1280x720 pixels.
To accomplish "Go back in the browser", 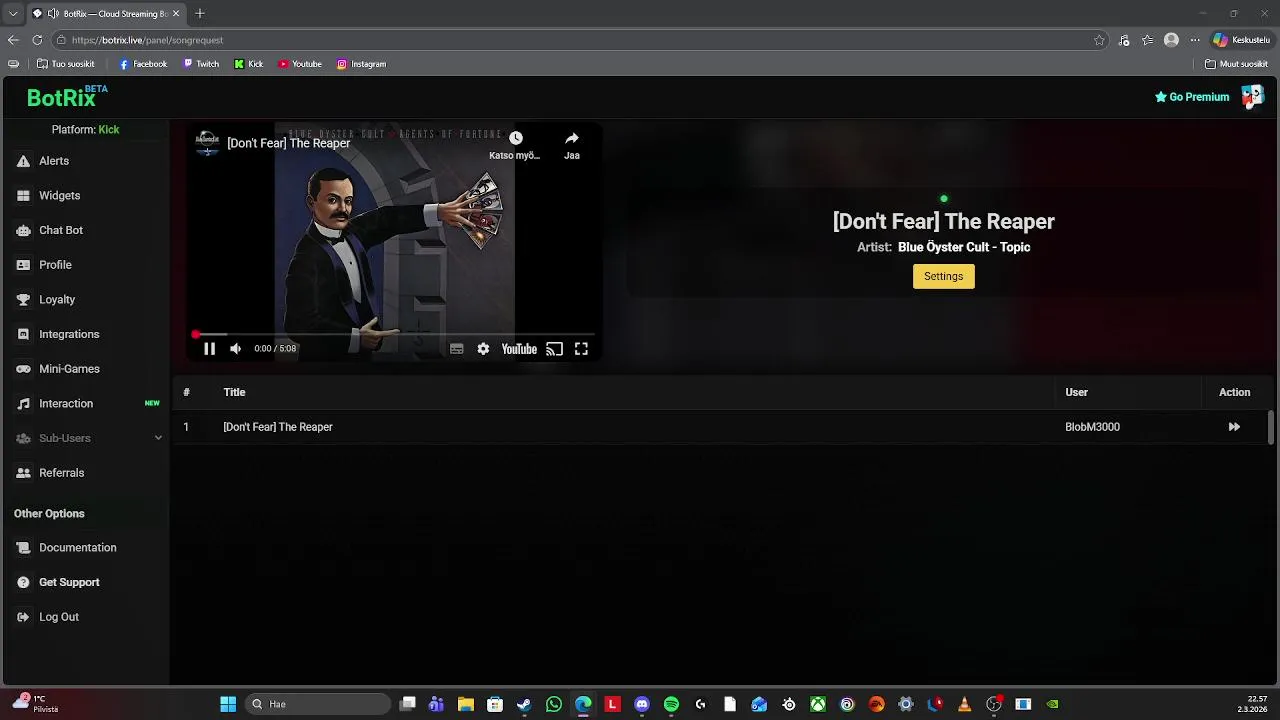I will [13, 40].
